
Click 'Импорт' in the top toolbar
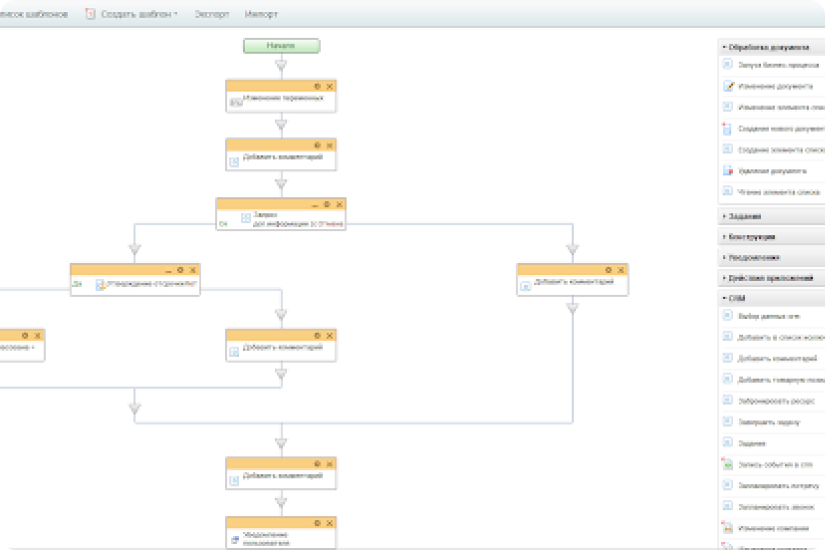click(x=261, y=15)
